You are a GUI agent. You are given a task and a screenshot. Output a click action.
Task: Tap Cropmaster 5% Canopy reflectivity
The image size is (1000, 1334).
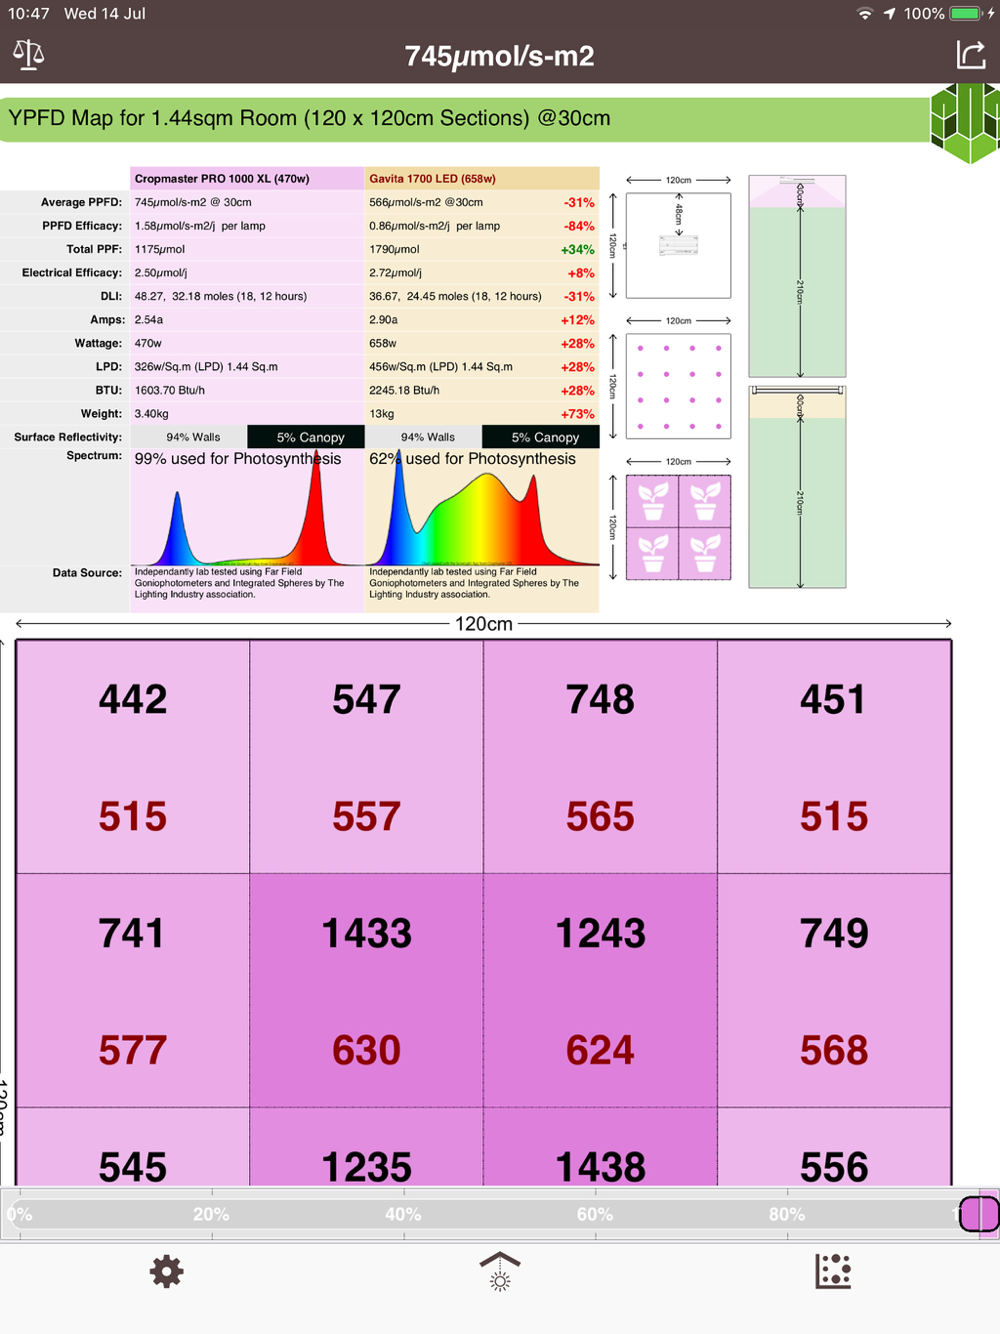pos(306,437)
